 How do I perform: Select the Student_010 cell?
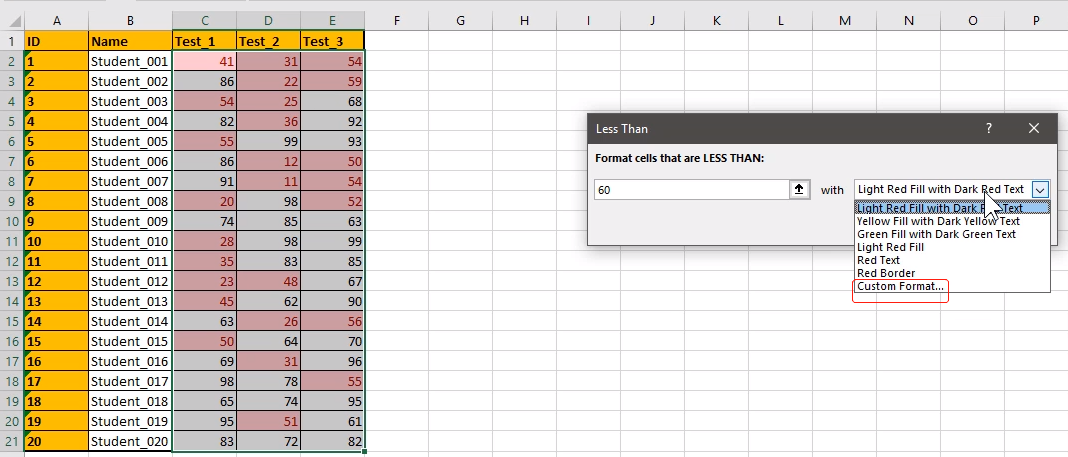pyautogui.click(x=130, y=242)
